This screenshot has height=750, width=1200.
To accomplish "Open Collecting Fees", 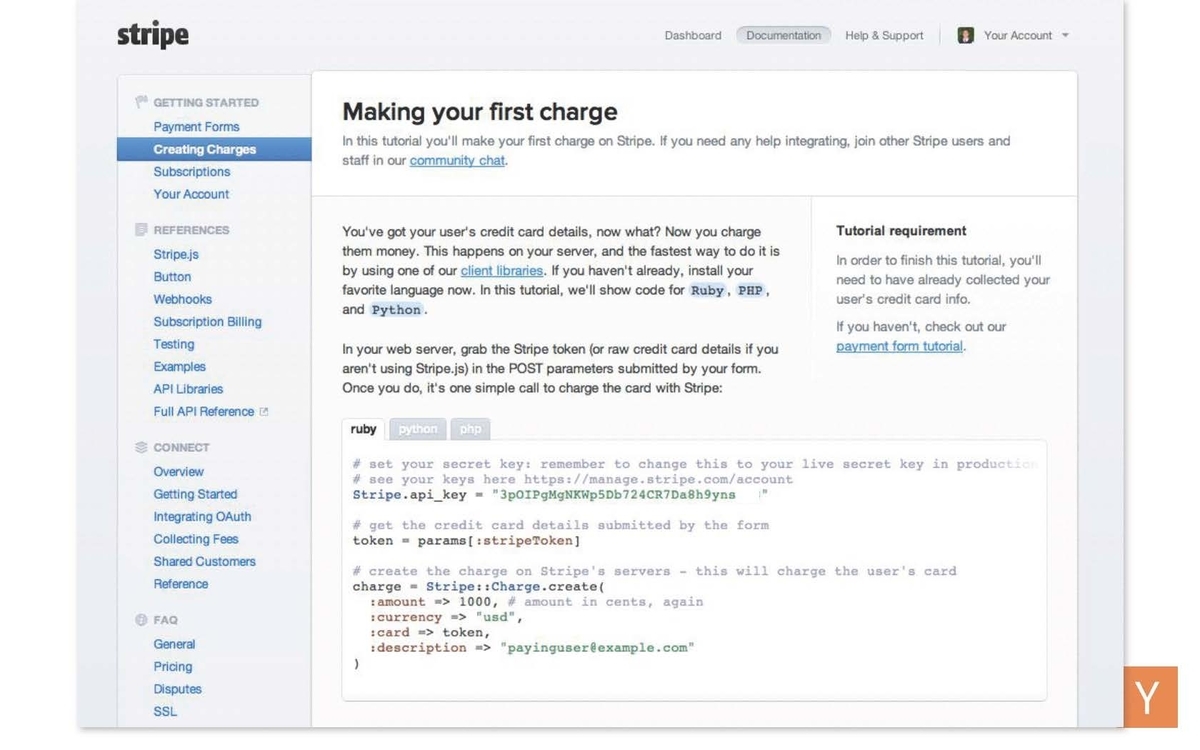I will [x=196, y=539].
